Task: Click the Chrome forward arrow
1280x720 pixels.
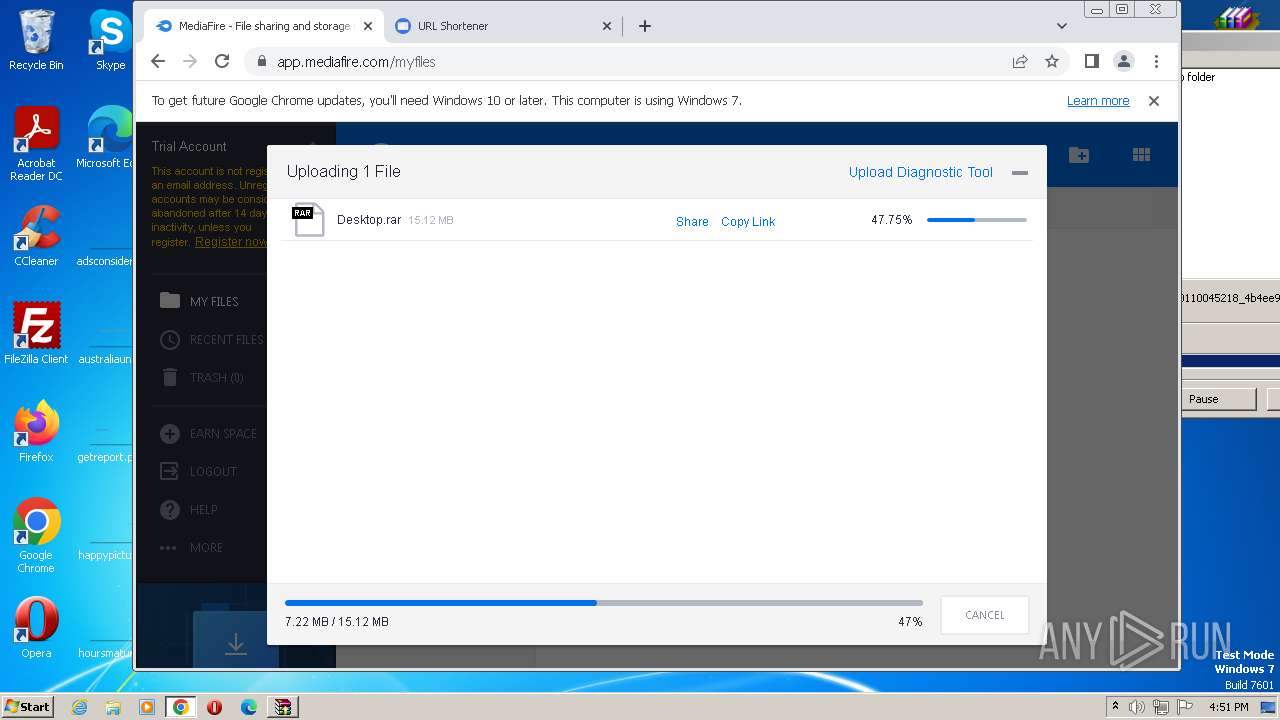Action: tap(190, 61)
